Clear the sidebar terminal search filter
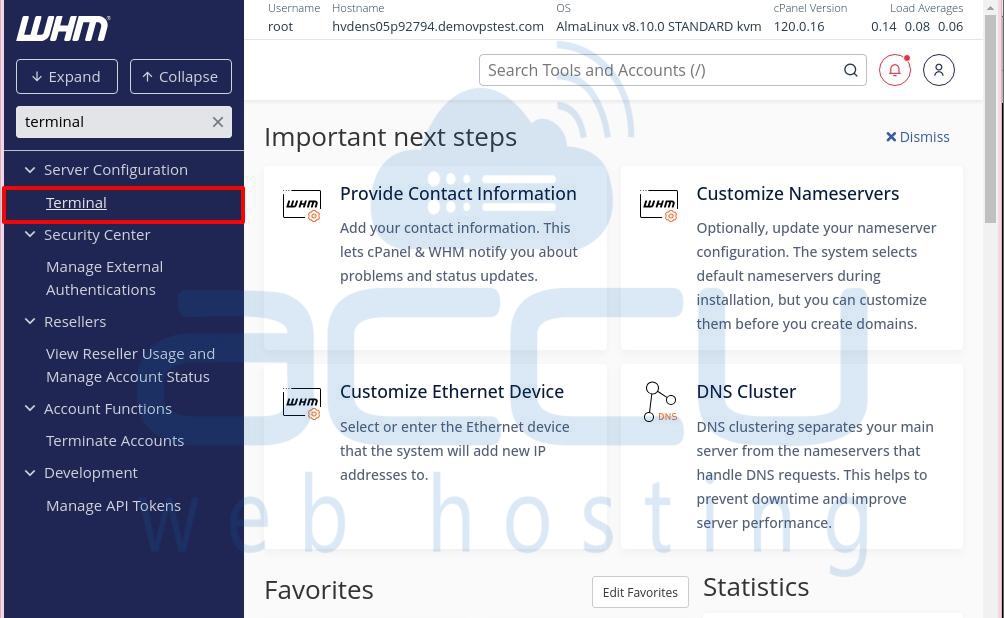 [x=218, y=122]
